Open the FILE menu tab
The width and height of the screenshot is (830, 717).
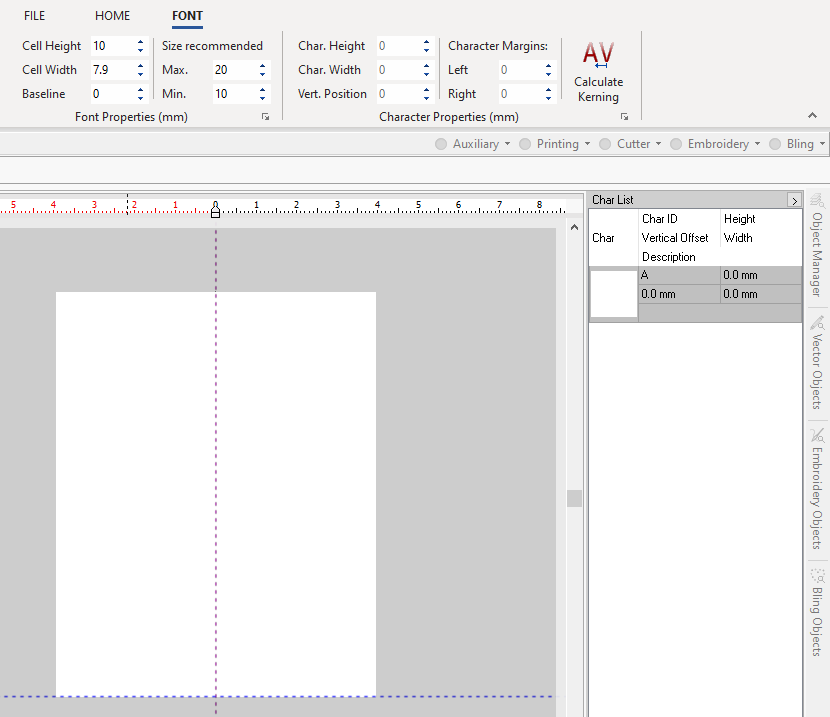[35, 16]
